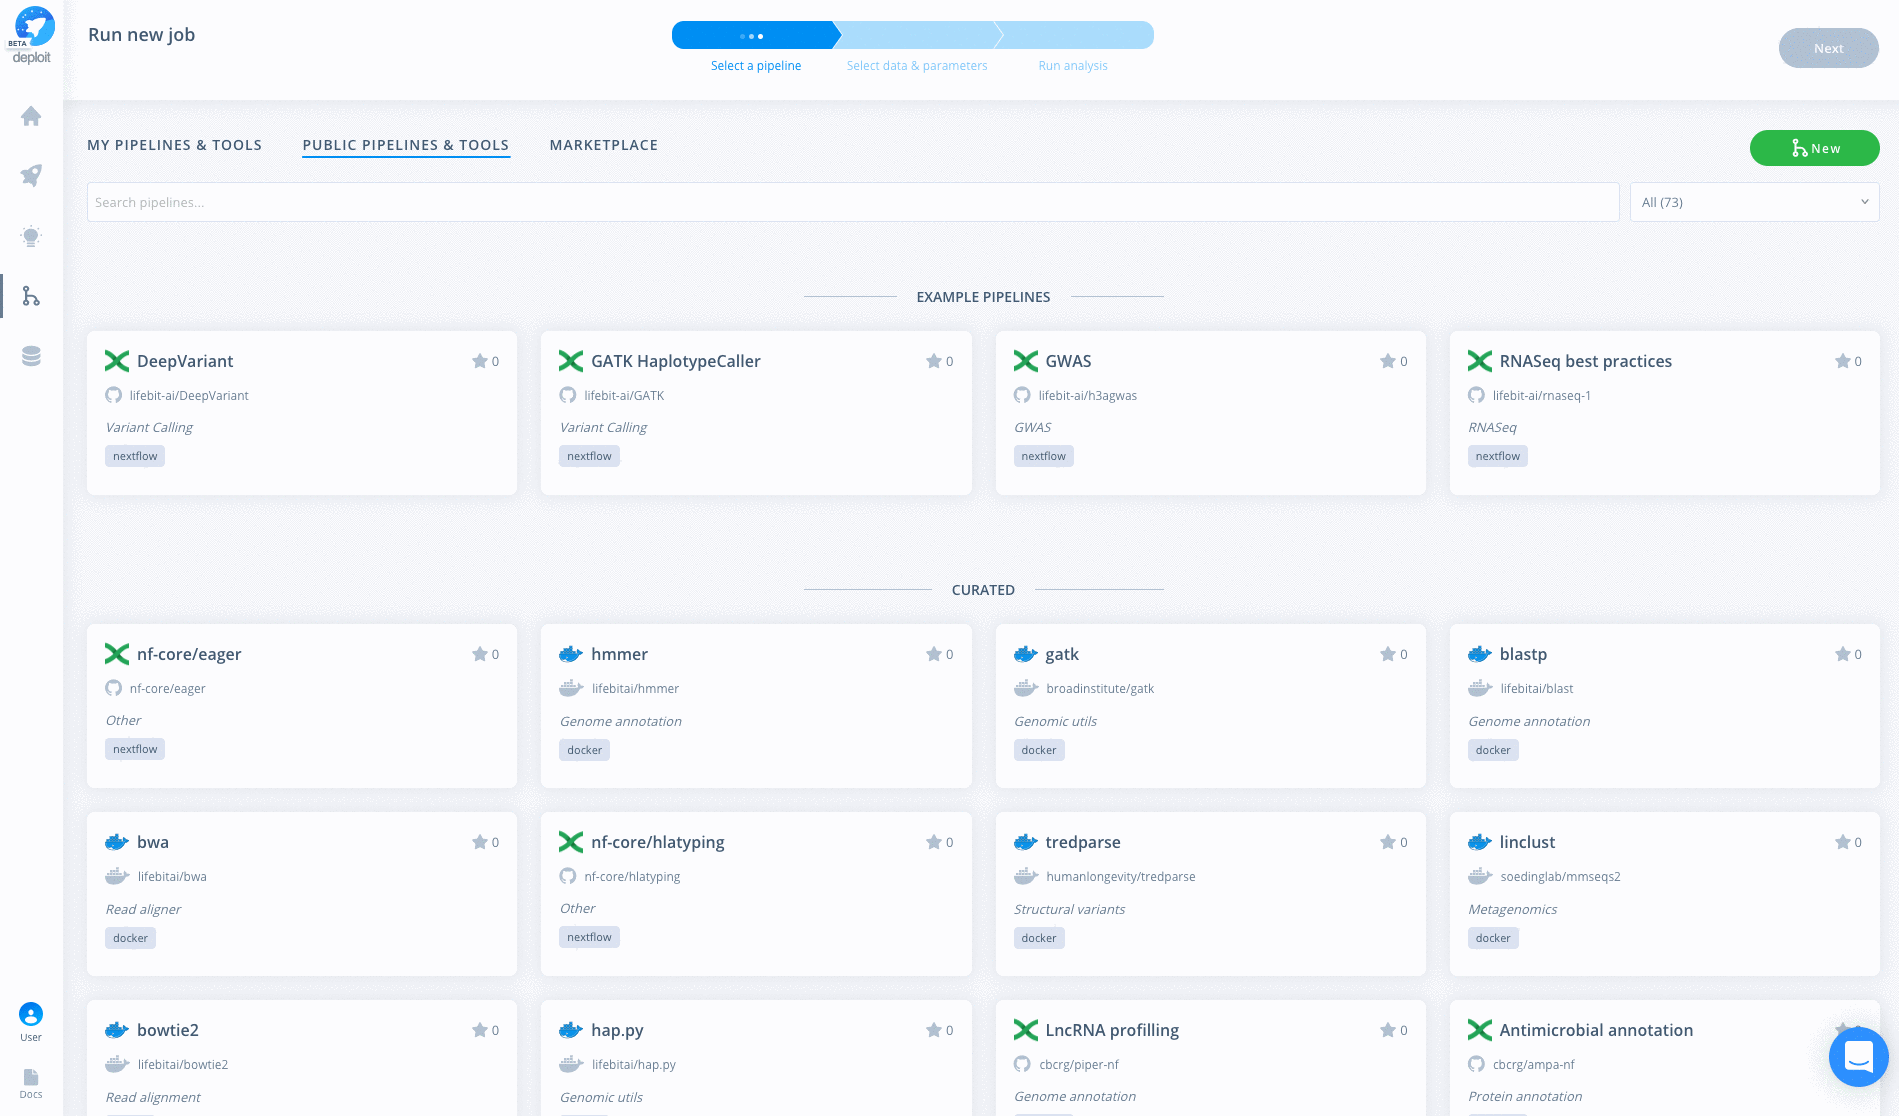This screenshot has height=1116, width=1899.
Task: Click the GitHub icon beside cbcrg/piper-nf
Action: pyautogui.click(x=1022, y=1064)
